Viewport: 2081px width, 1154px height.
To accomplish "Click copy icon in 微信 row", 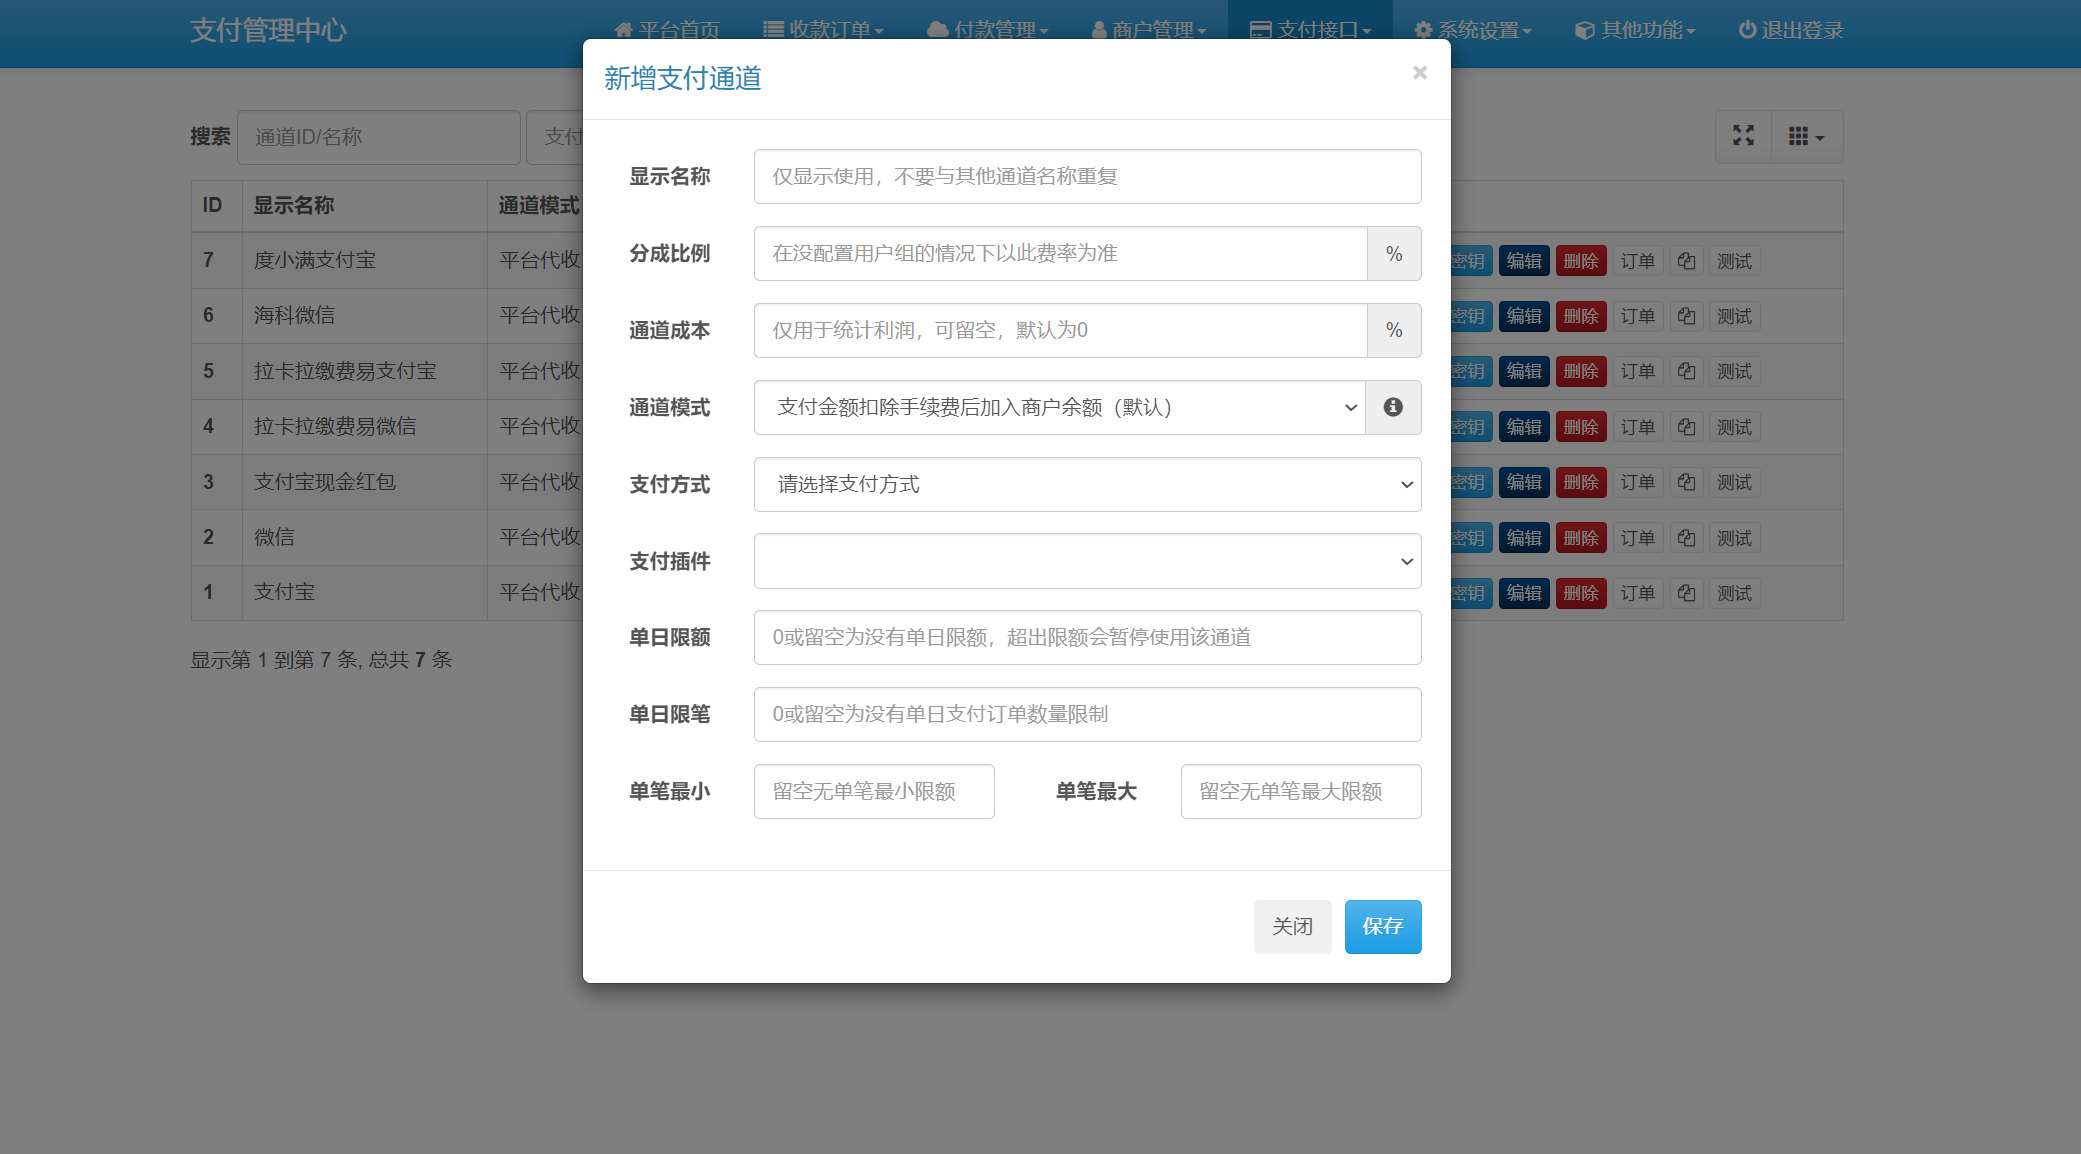I will pyautogui.click(x=1686, y=538).
